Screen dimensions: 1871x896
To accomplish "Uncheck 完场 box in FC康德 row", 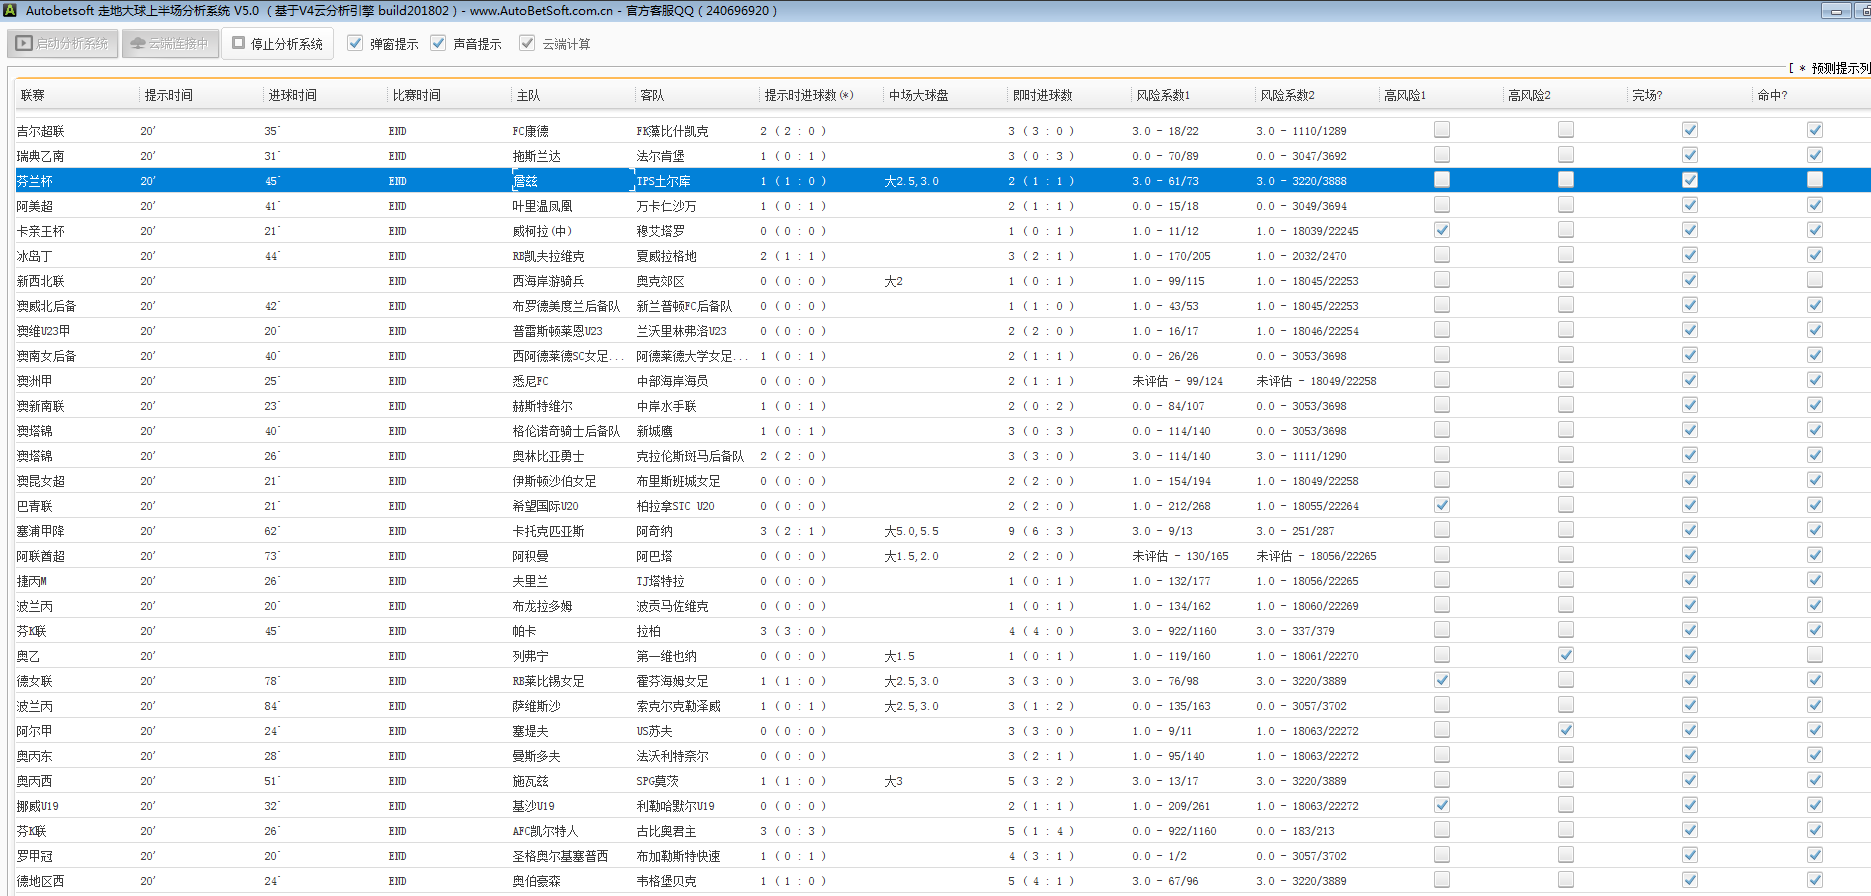I will (1689, 130).
